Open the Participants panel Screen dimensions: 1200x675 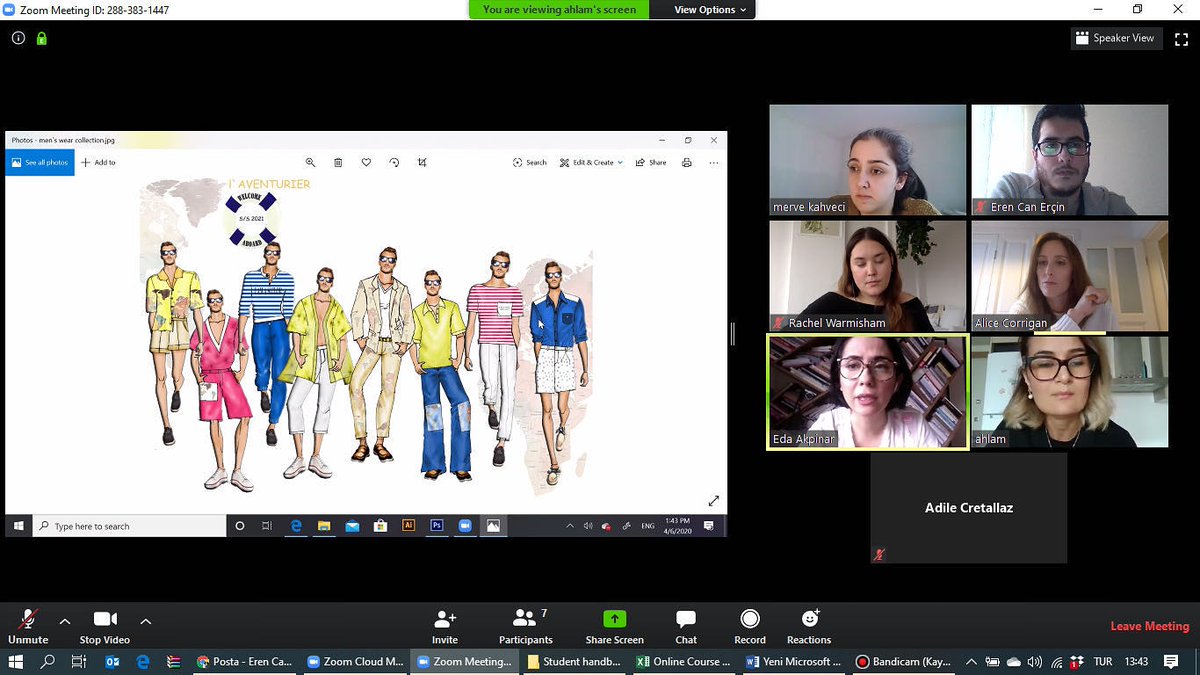(526, 627)
